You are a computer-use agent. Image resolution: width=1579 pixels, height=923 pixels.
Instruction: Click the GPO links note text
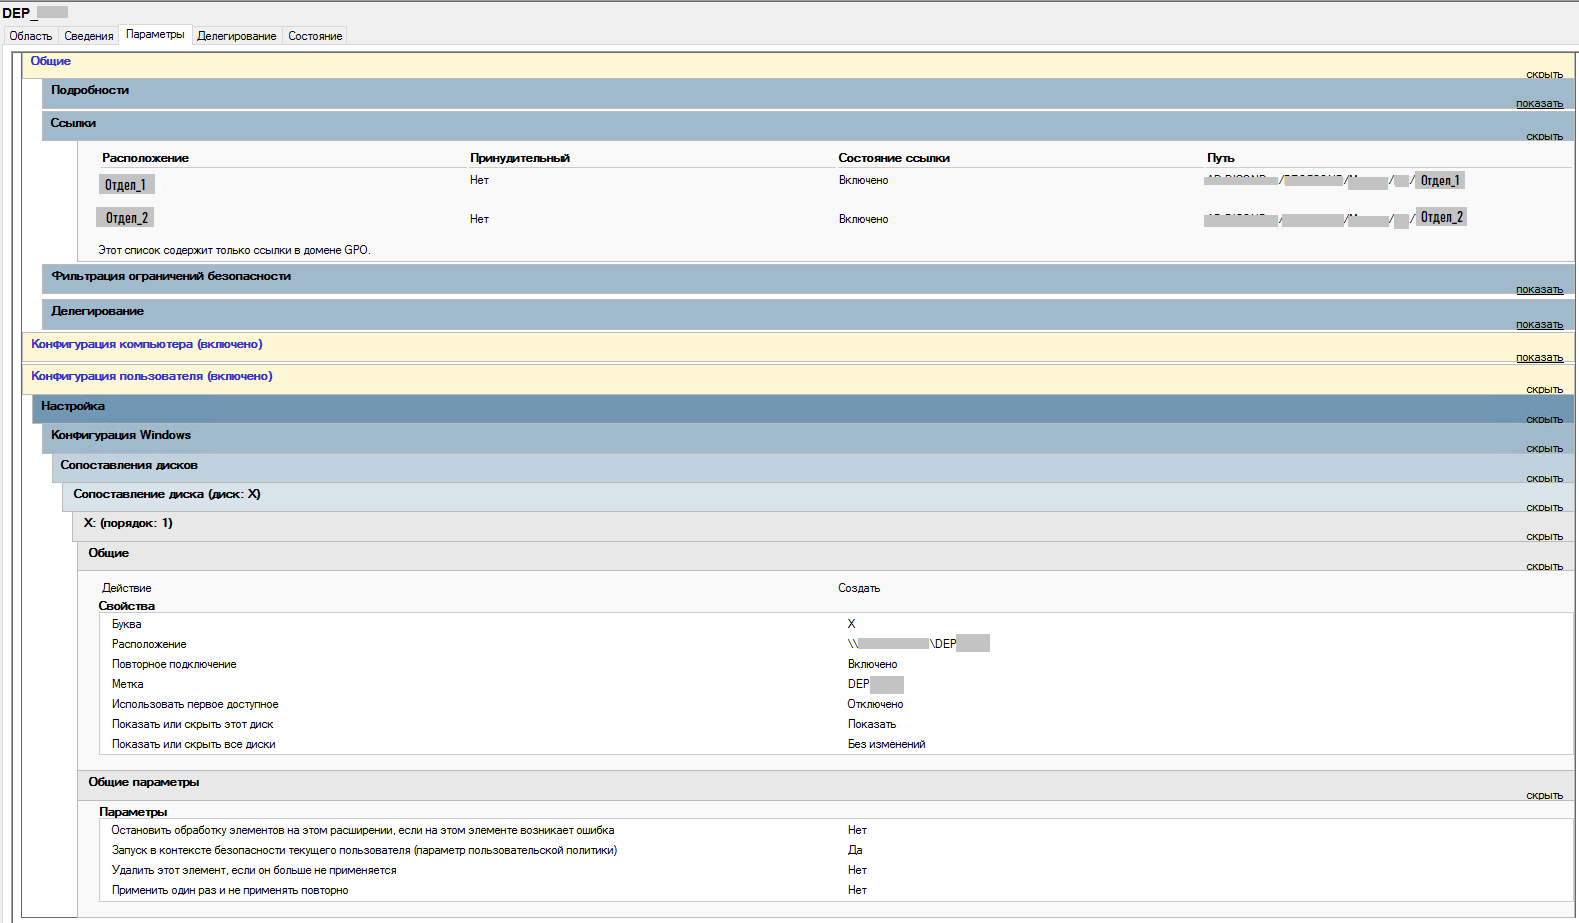[234, 250]
